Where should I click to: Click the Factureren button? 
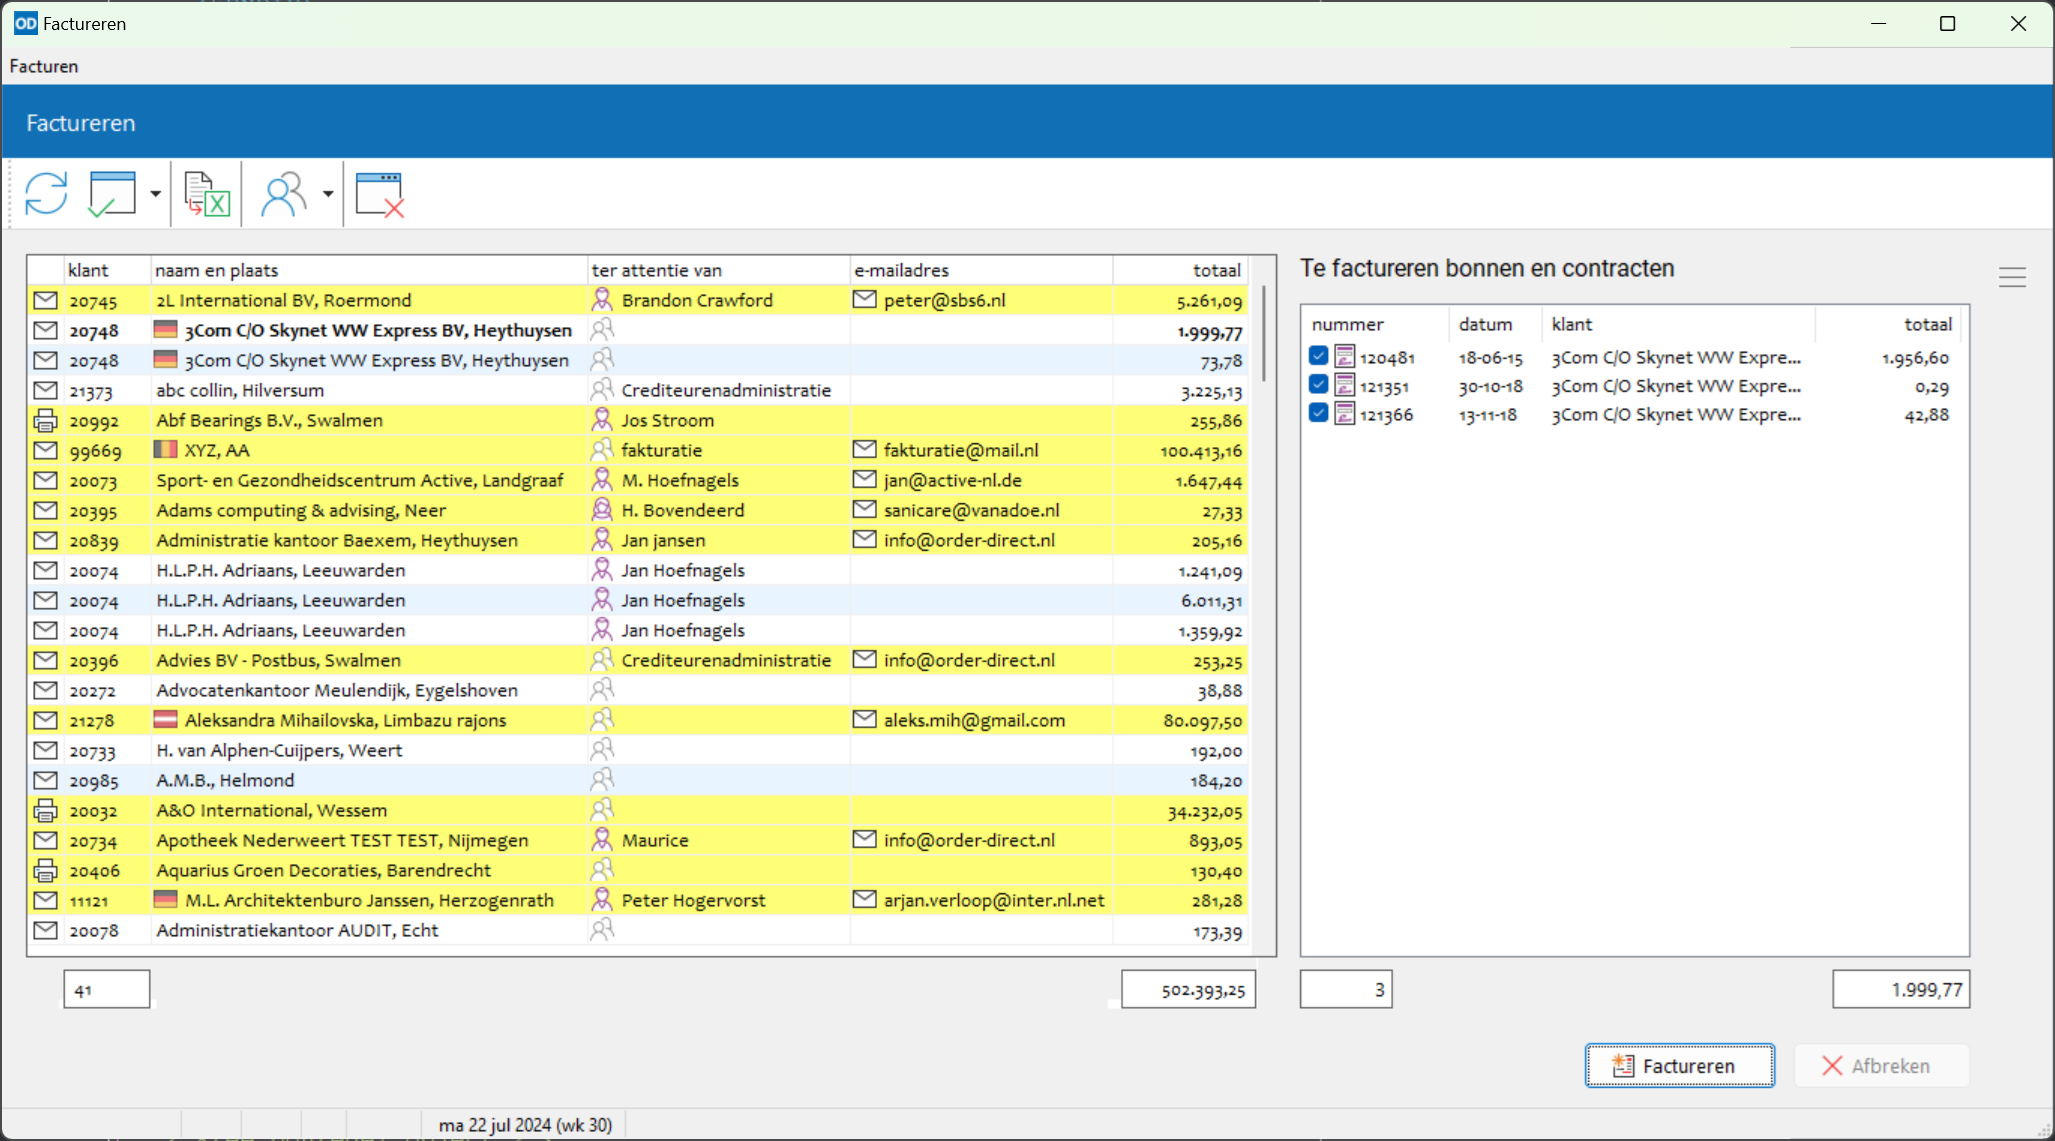pos(1680,1066)
